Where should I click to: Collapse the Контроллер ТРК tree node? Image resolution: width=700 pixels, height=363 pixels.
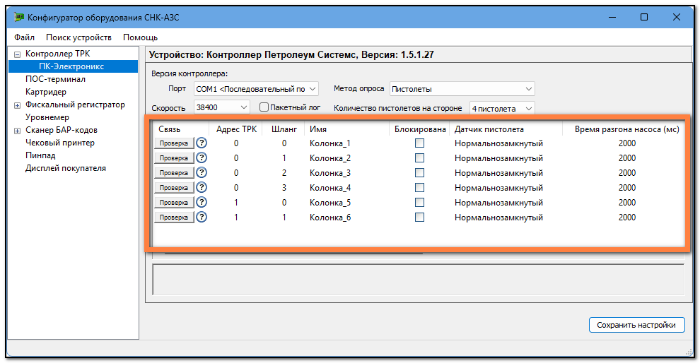(17, 54)
